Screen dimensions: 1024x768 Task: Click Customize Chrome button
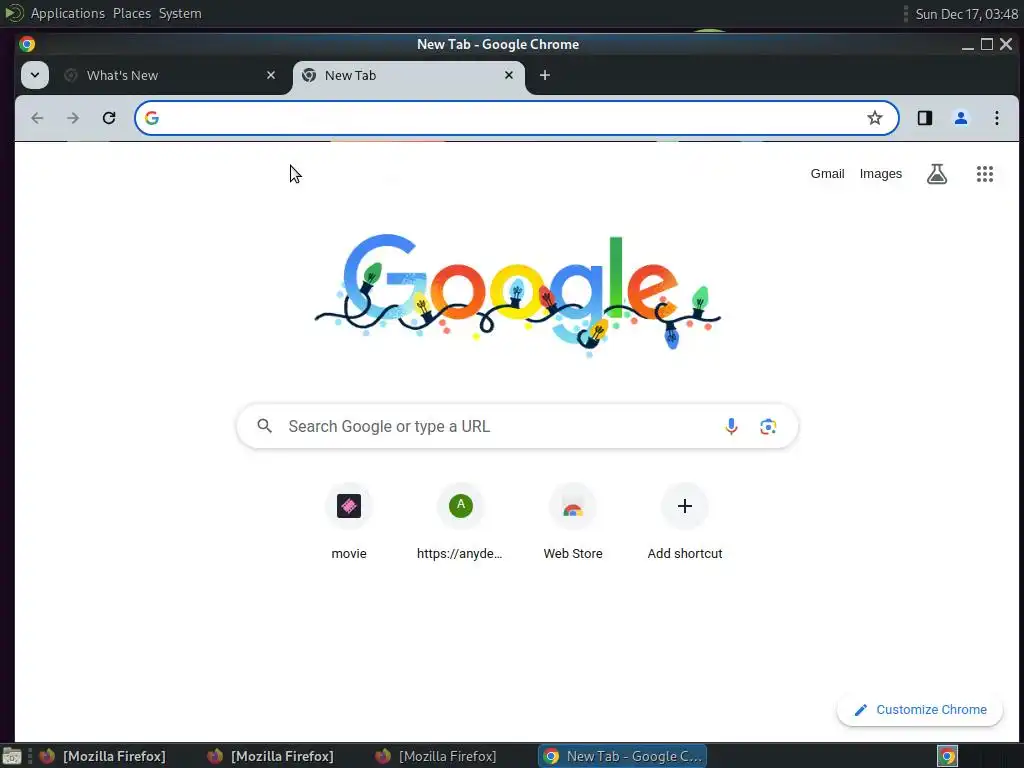(920, 710)
